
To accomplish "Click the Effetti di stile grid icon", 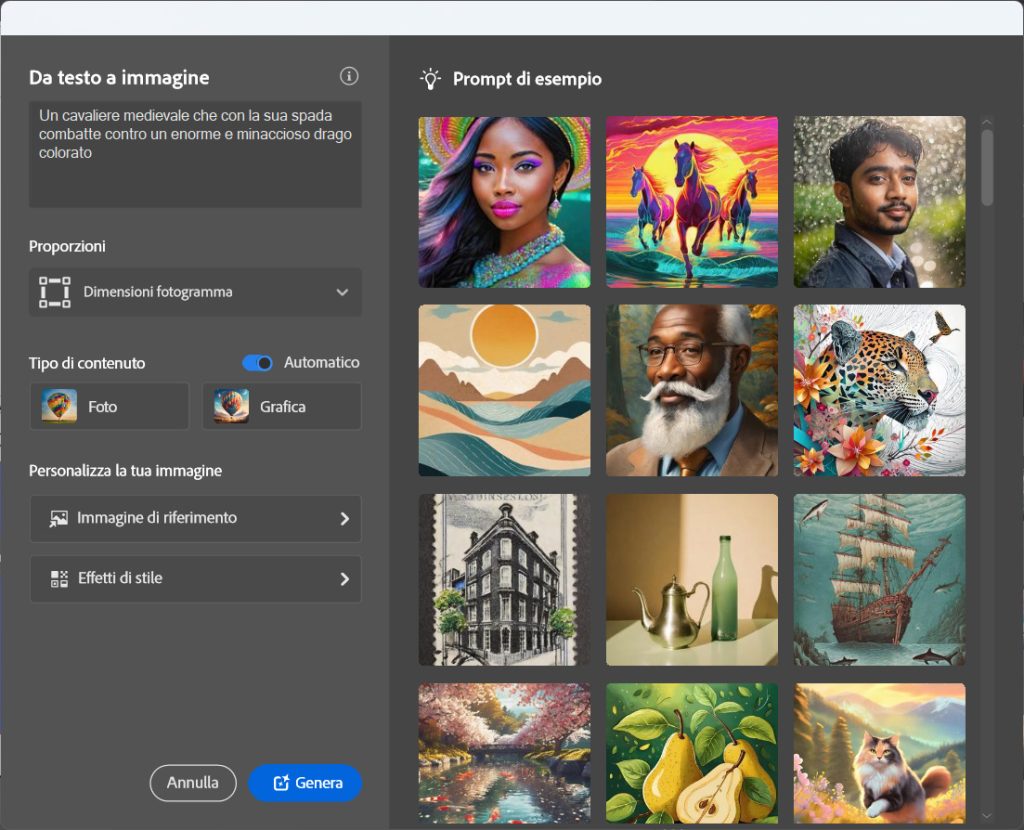I will (x=59, y=579).
